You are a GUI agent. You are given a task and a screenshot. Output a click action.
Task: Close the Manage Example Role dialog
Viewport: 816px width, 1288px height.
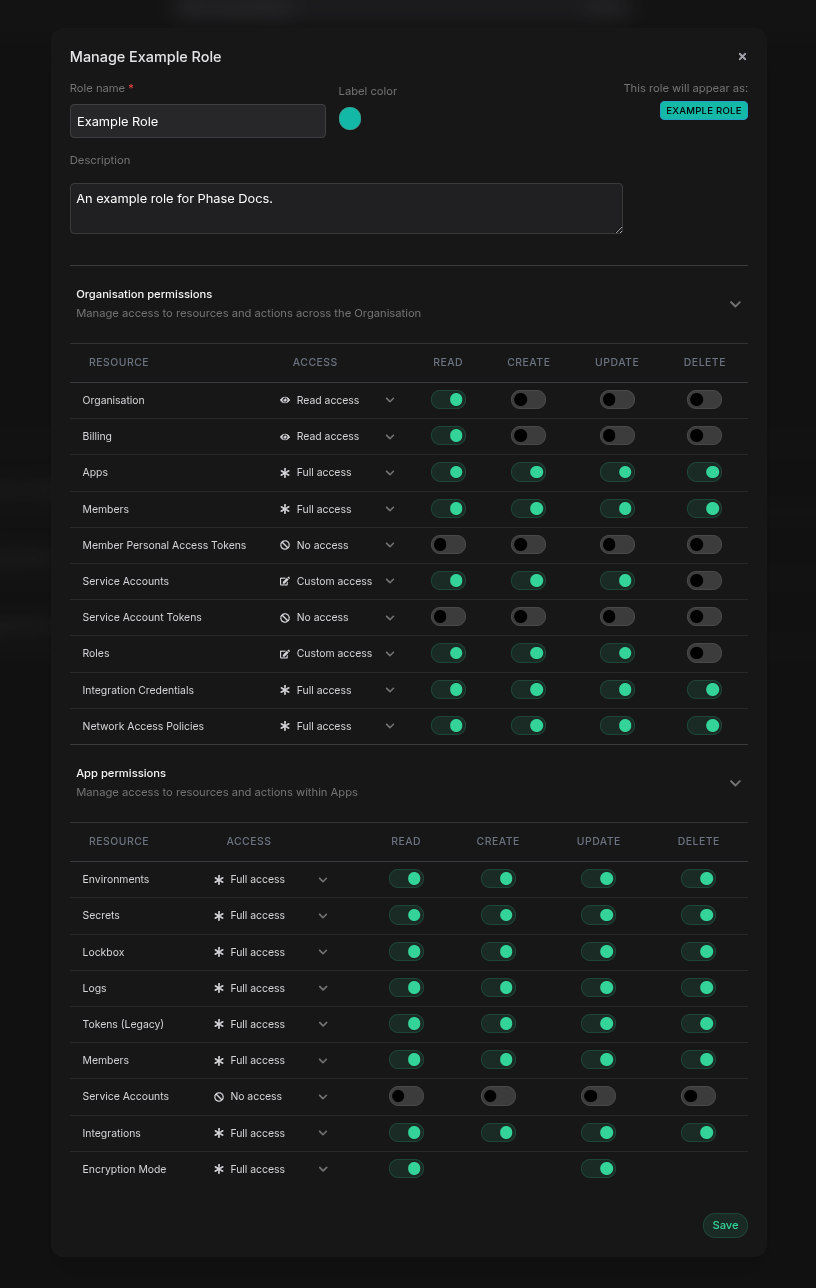[742, 57]
